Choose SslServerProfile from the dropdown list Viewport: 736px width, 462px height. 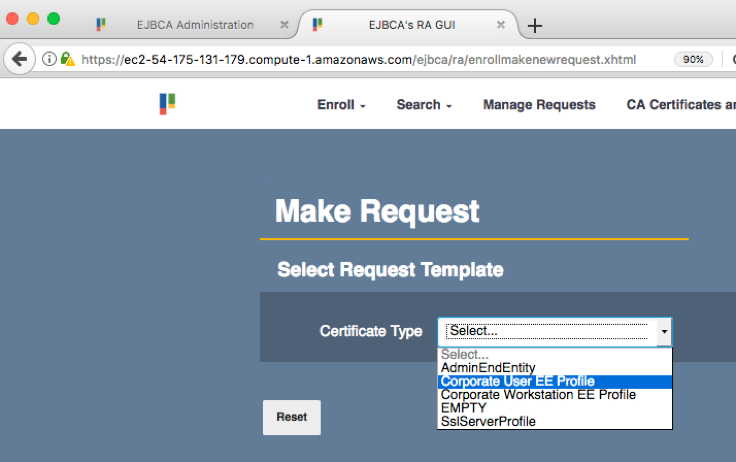coord(488,421)
